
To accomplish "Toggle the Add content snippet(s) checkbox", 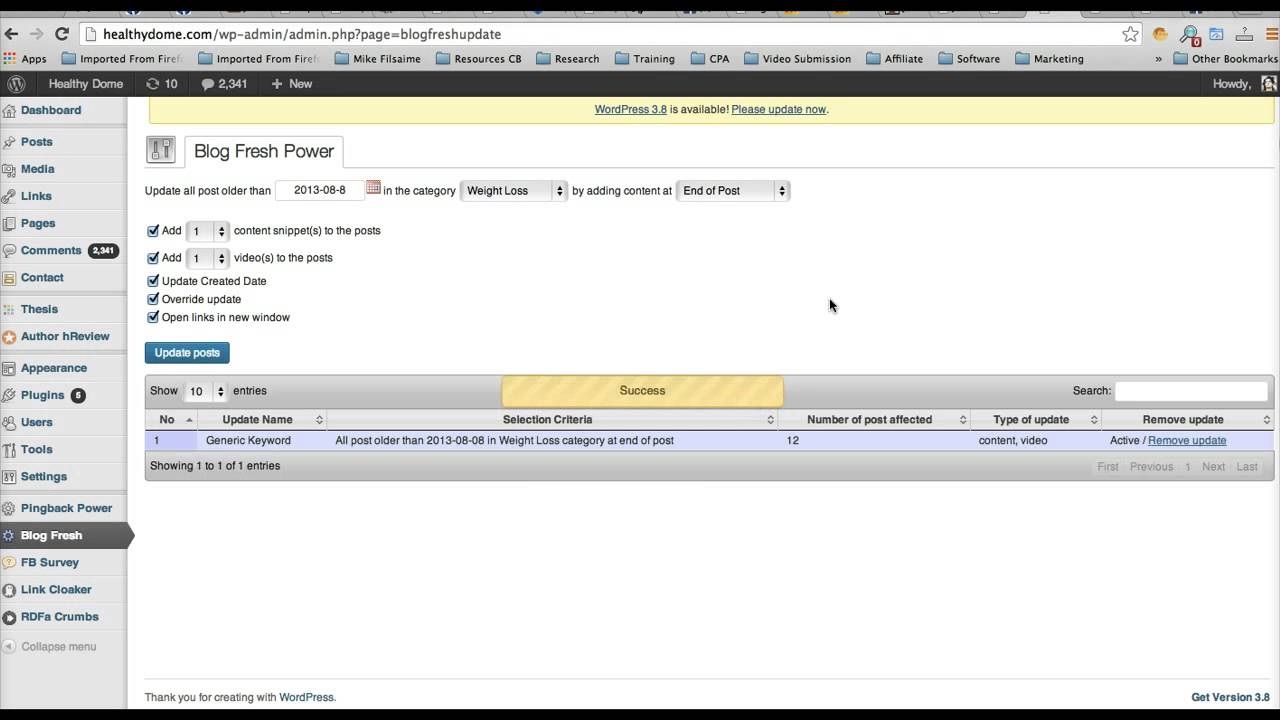I will 153,230.
